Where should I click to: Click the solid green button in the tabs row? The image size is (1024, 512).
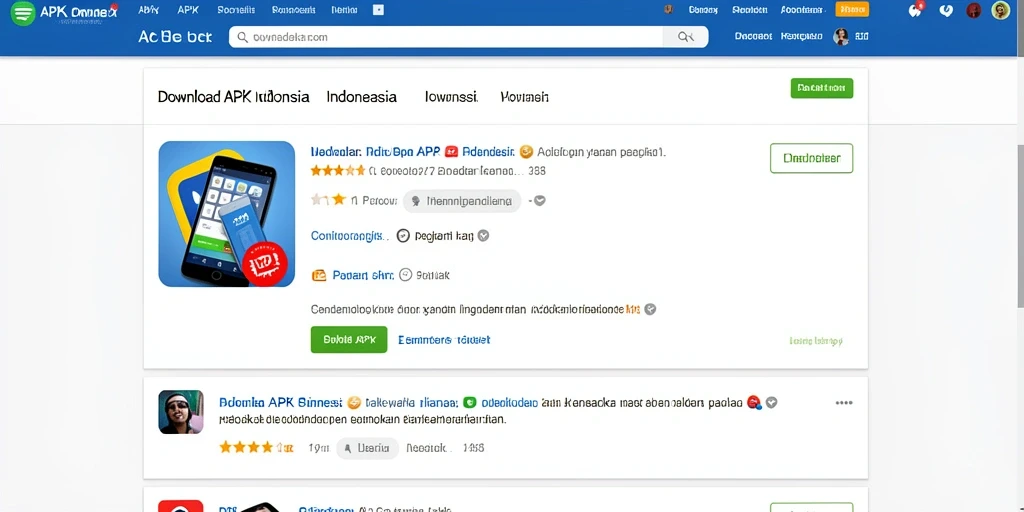click(822, 88)
